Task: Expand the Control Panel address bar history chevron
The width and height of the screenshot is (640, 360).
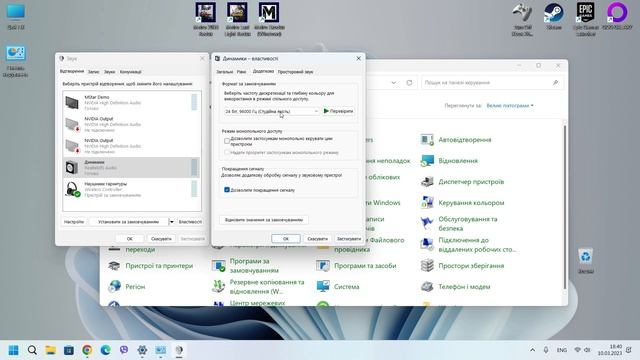Action: (x=393, y=83)
